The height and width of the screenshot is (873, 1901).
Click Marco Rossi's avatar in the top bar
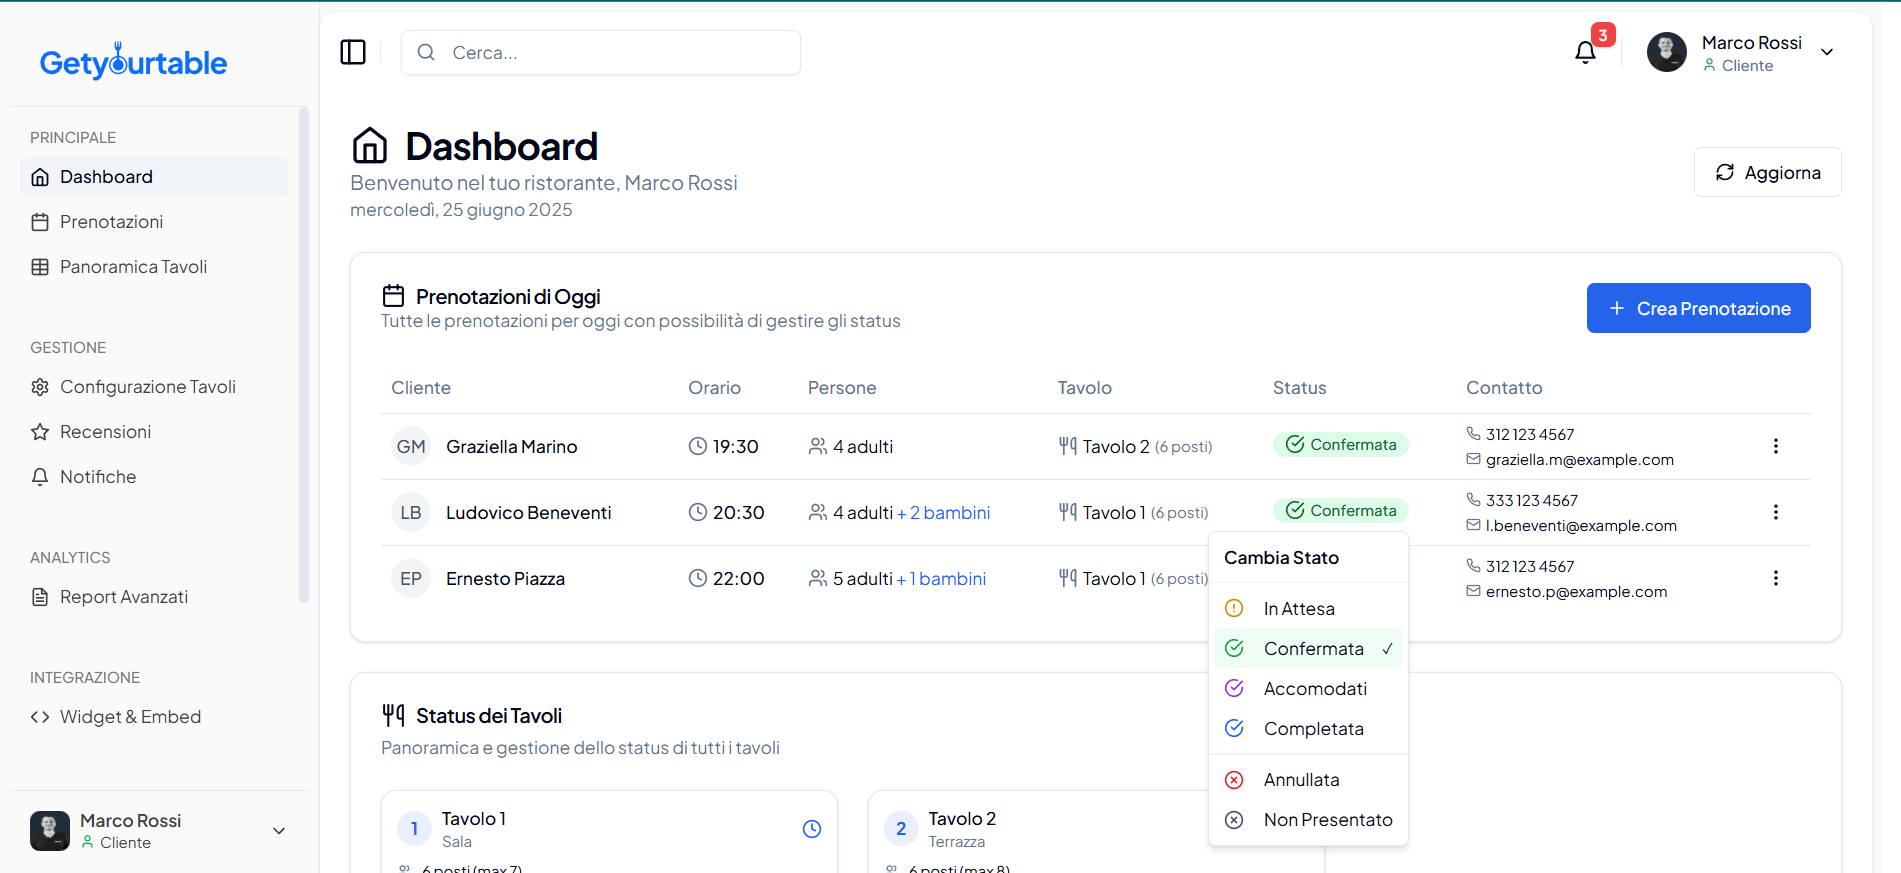(1667, 52)
